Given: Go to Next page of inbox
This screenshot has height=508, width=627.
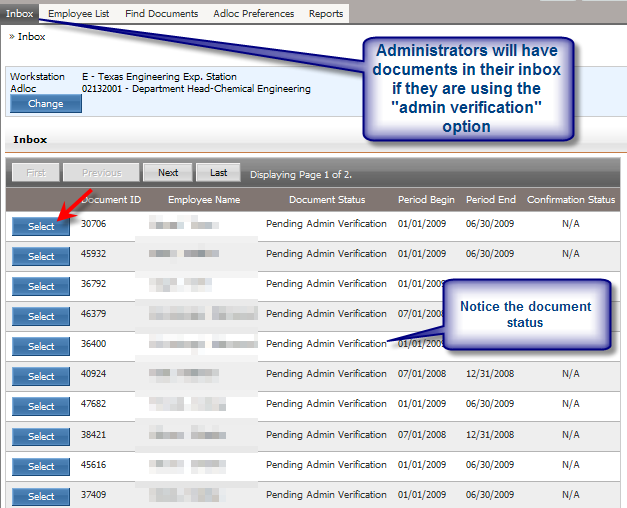Looking at the screenshot, I should 168,173.
